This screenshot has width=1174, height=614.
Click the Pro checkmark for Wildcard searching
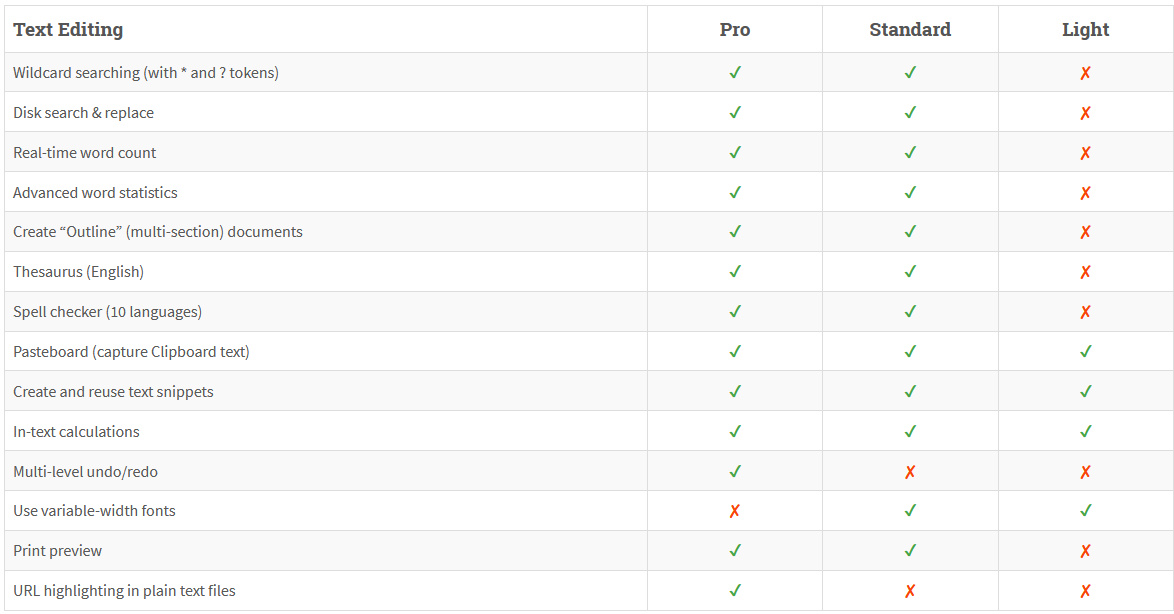pyautogui.click(x=735, y=73)
